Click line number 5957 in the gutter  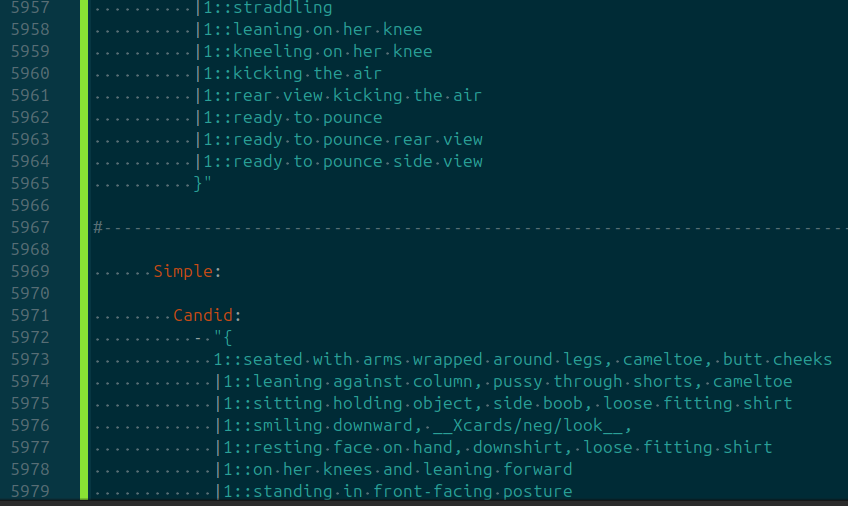[29, 8]
